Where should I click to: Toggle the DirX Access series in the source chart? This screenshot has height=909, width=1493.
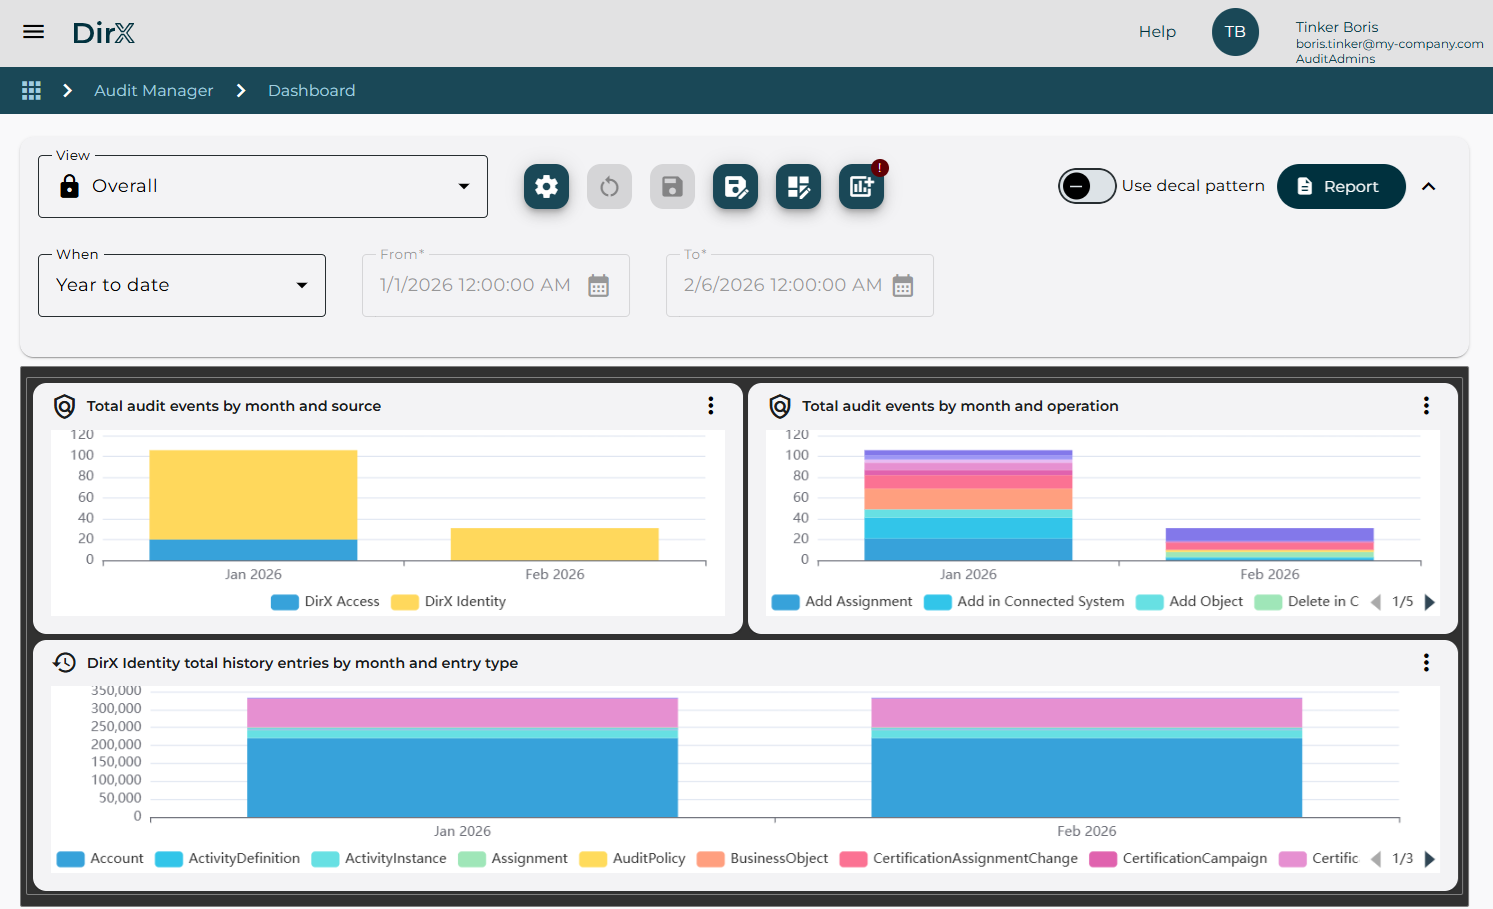click(326, 601)
